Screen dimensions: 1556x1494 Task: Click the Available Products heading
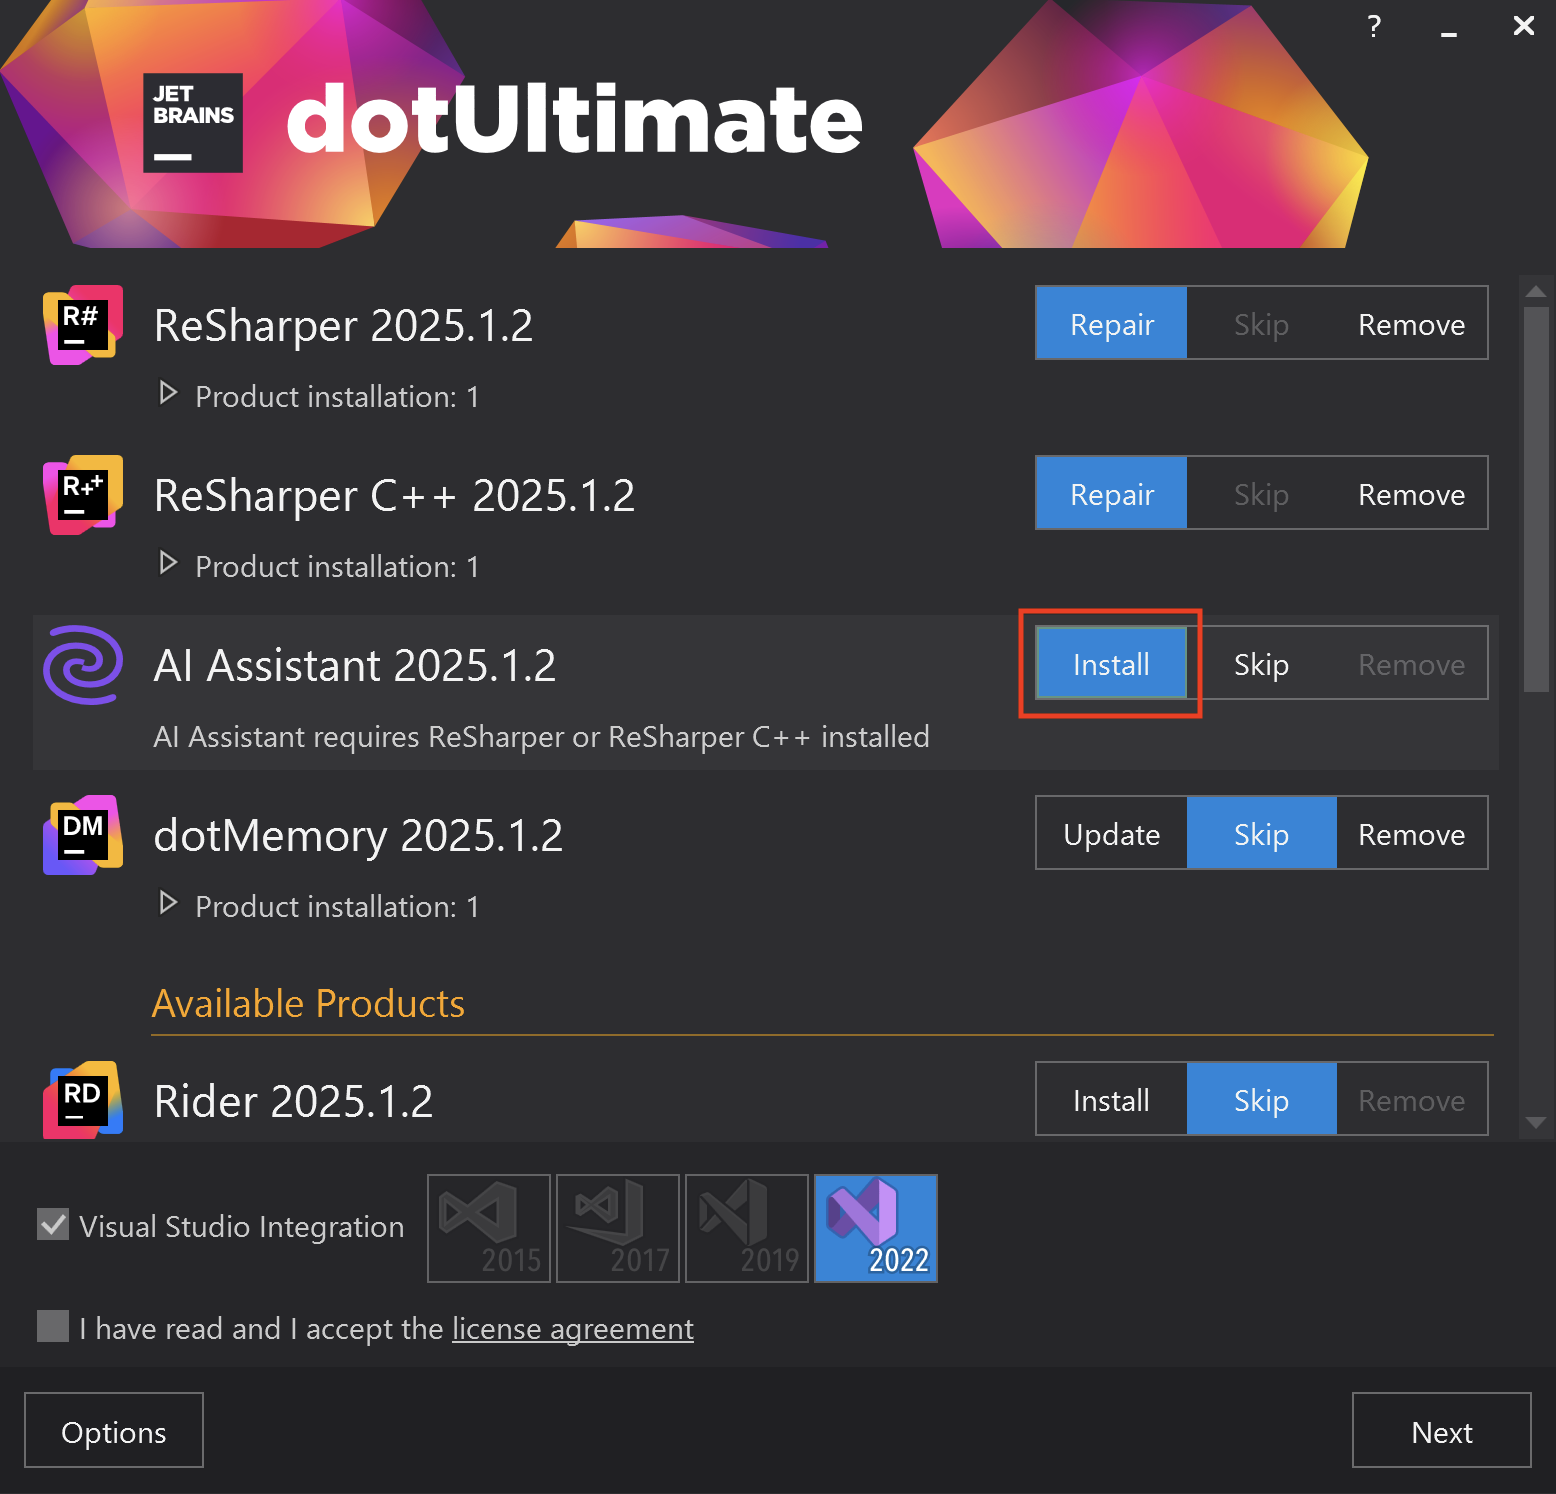[x=308, y=1003]
